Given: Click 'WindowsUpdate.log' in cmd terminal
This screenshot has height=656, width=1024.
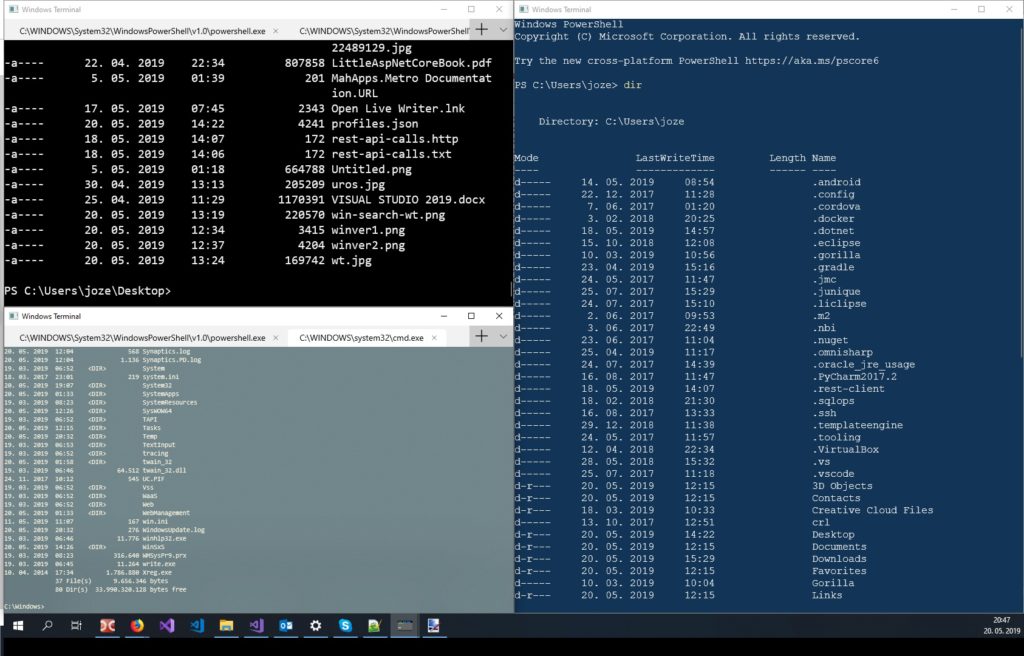Looking at the screenshot, I should pos(173,530).
